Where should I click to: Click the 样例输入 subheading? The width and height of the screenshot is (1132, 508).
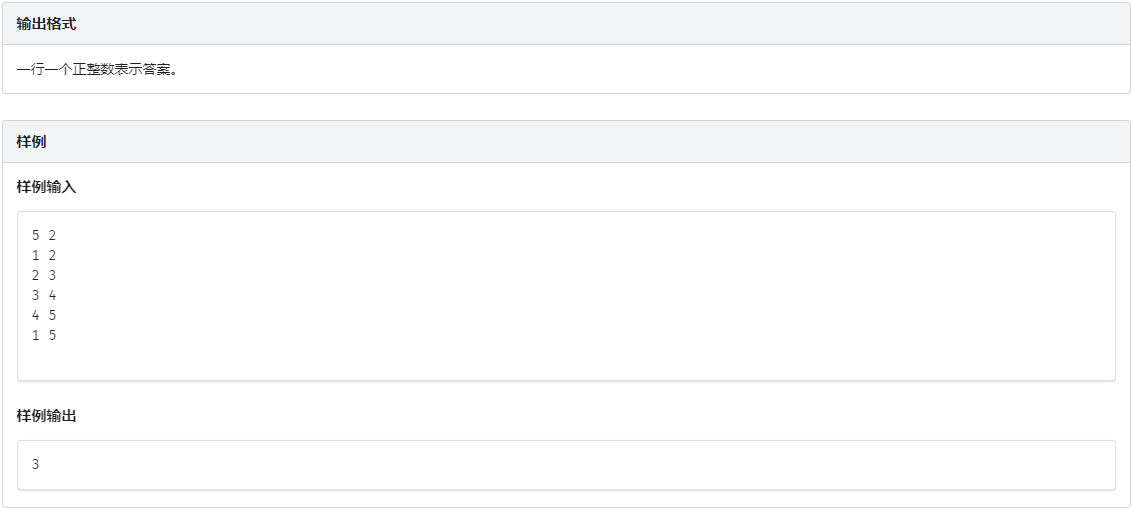(46, 187)
